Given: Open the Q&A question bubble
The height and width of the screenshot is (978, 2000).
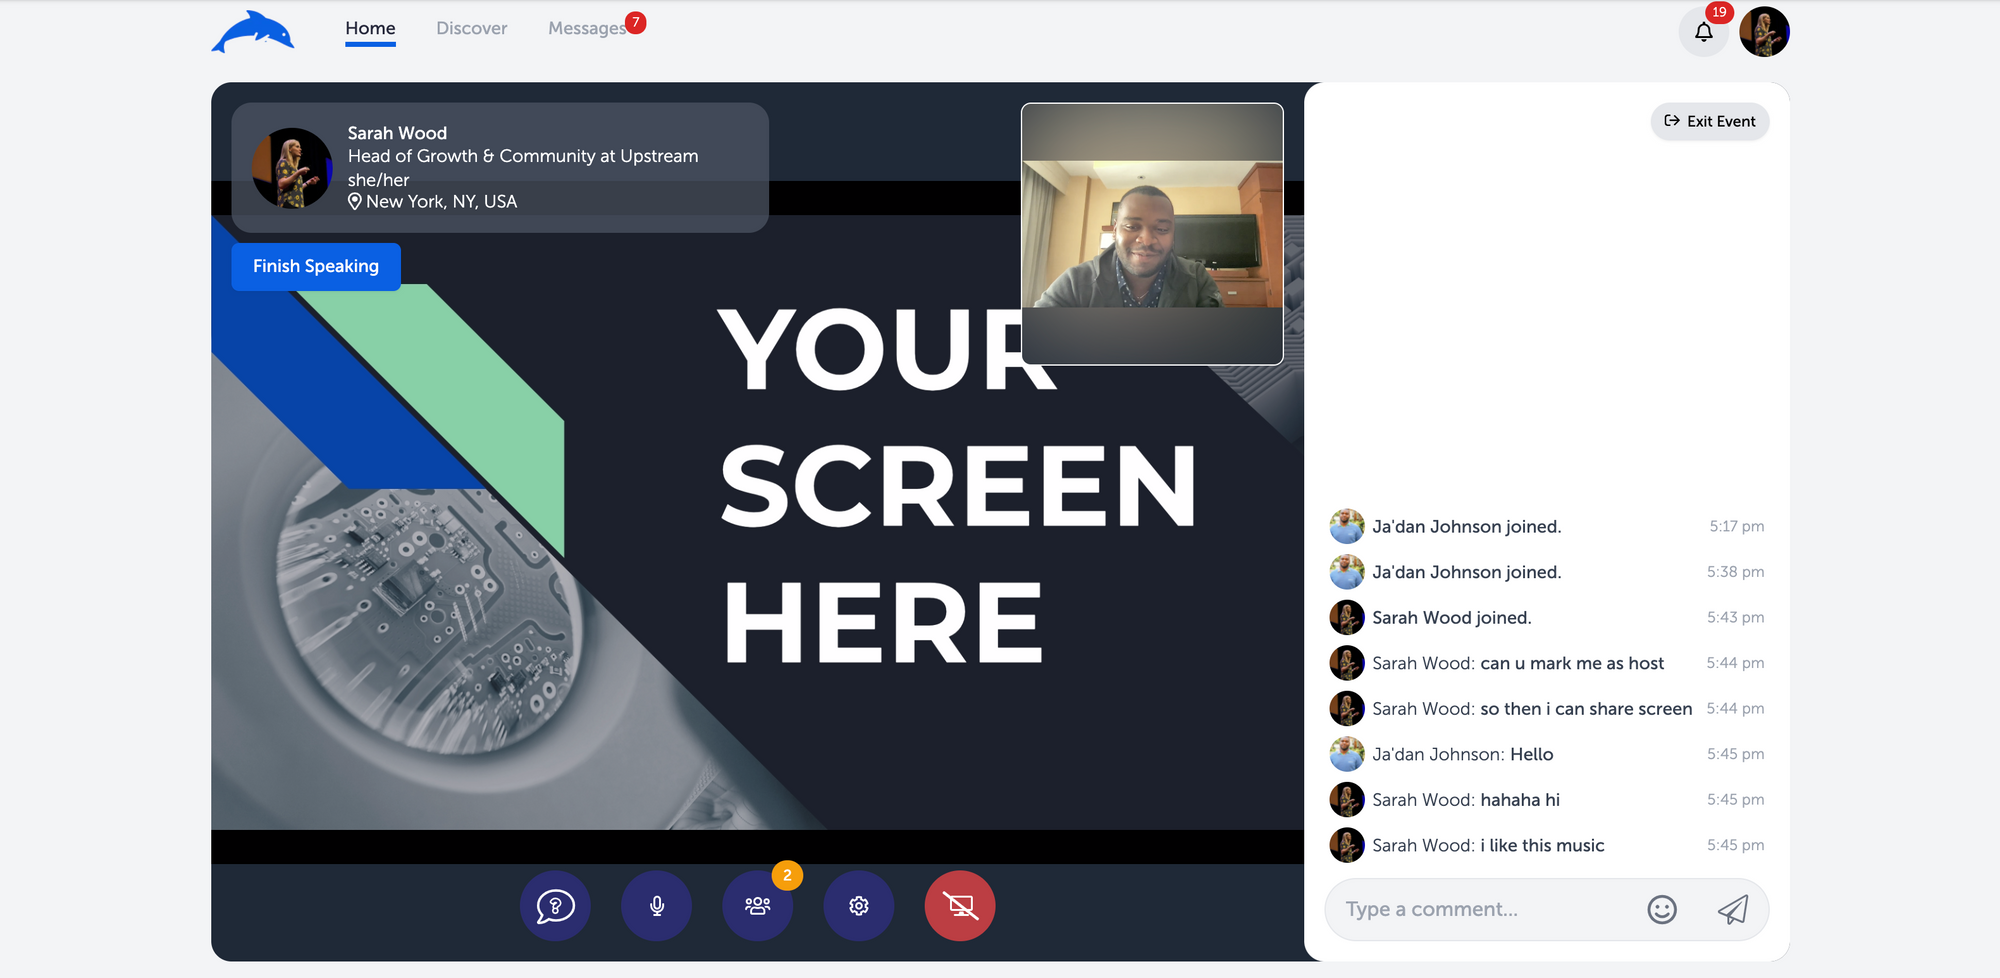Looking at the screenshot, I should [x=555, y=906].
